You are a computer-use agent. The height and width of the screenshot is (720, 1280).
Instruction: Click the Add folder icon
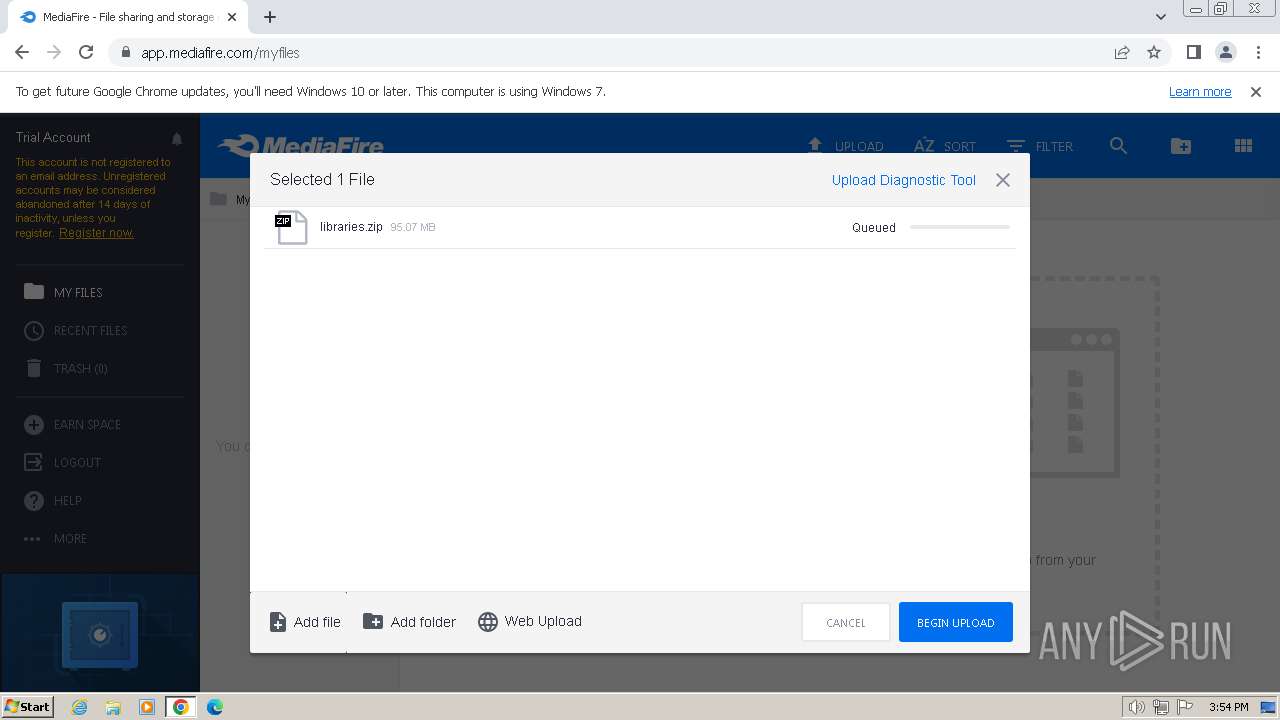[373, 621]
